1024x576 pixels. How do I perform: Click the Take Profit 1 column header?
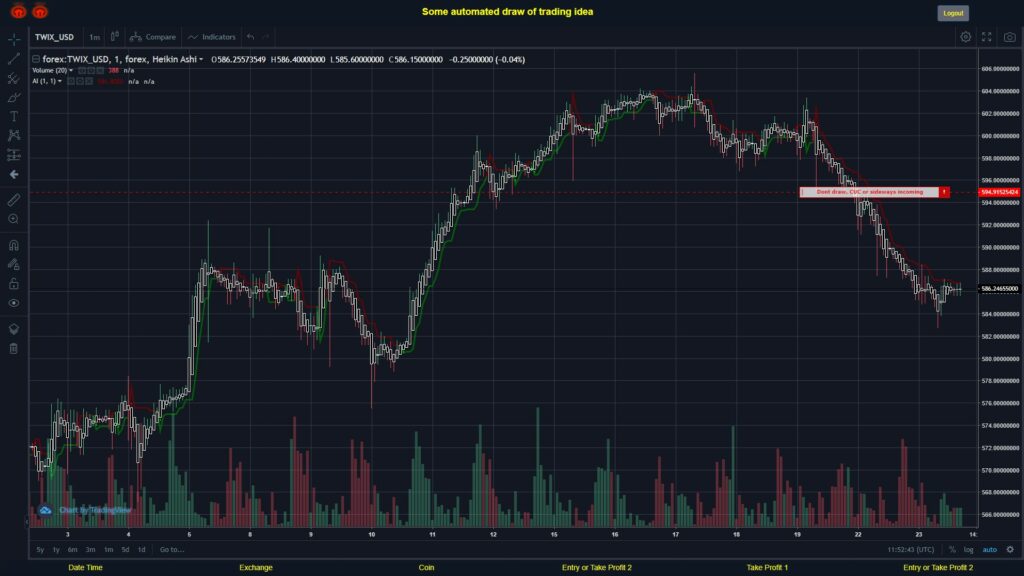pyautogui.click(x=767, y=568)
